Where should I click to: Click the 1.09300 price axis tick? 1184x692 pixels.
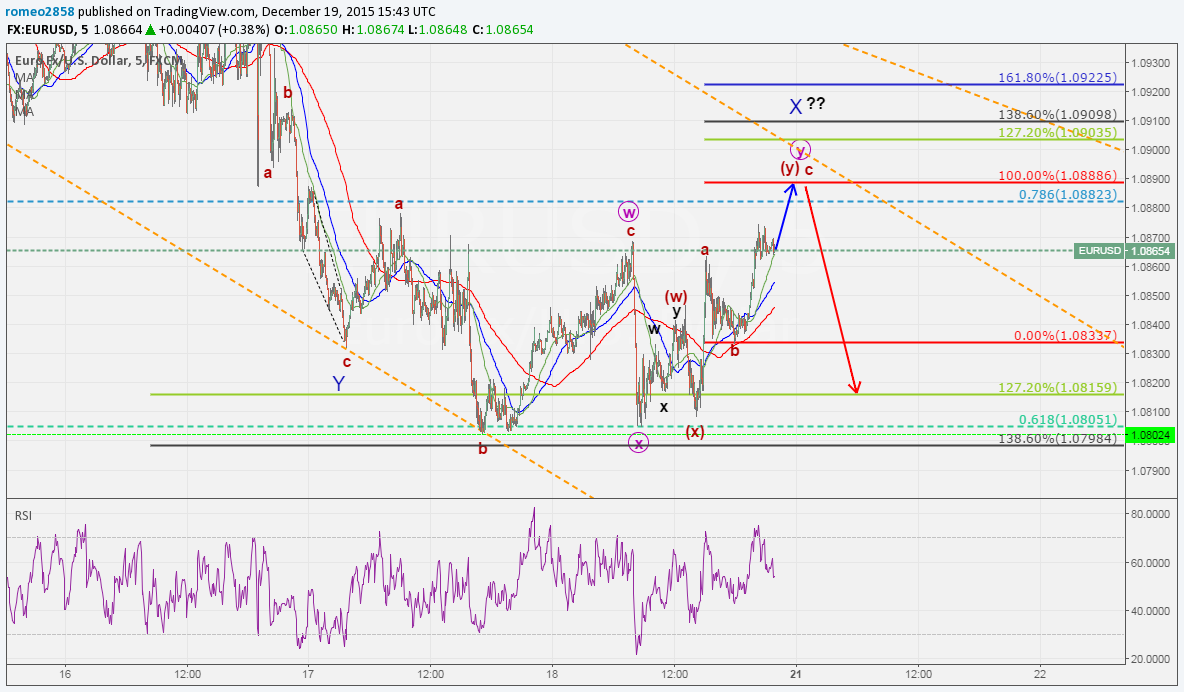pyautogui.click(x=1150, y=63)
